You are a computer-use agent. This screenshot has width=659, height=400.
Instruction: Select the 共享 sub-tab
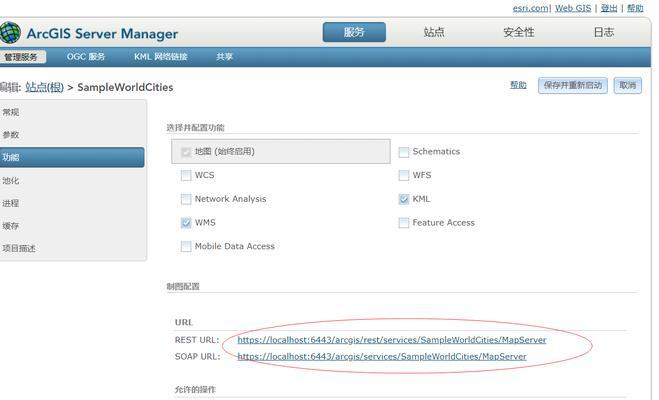click(x=224, y=57)
